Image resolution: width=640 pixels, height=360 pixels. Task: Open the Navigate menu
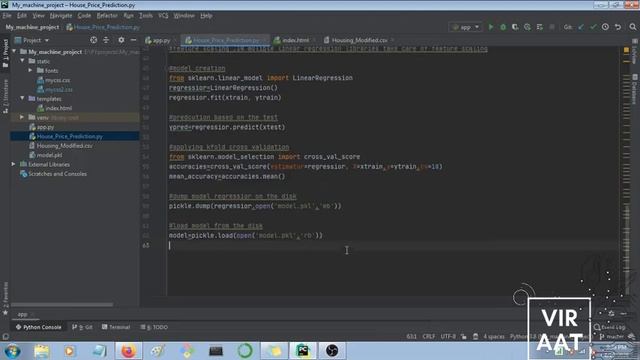61,16
